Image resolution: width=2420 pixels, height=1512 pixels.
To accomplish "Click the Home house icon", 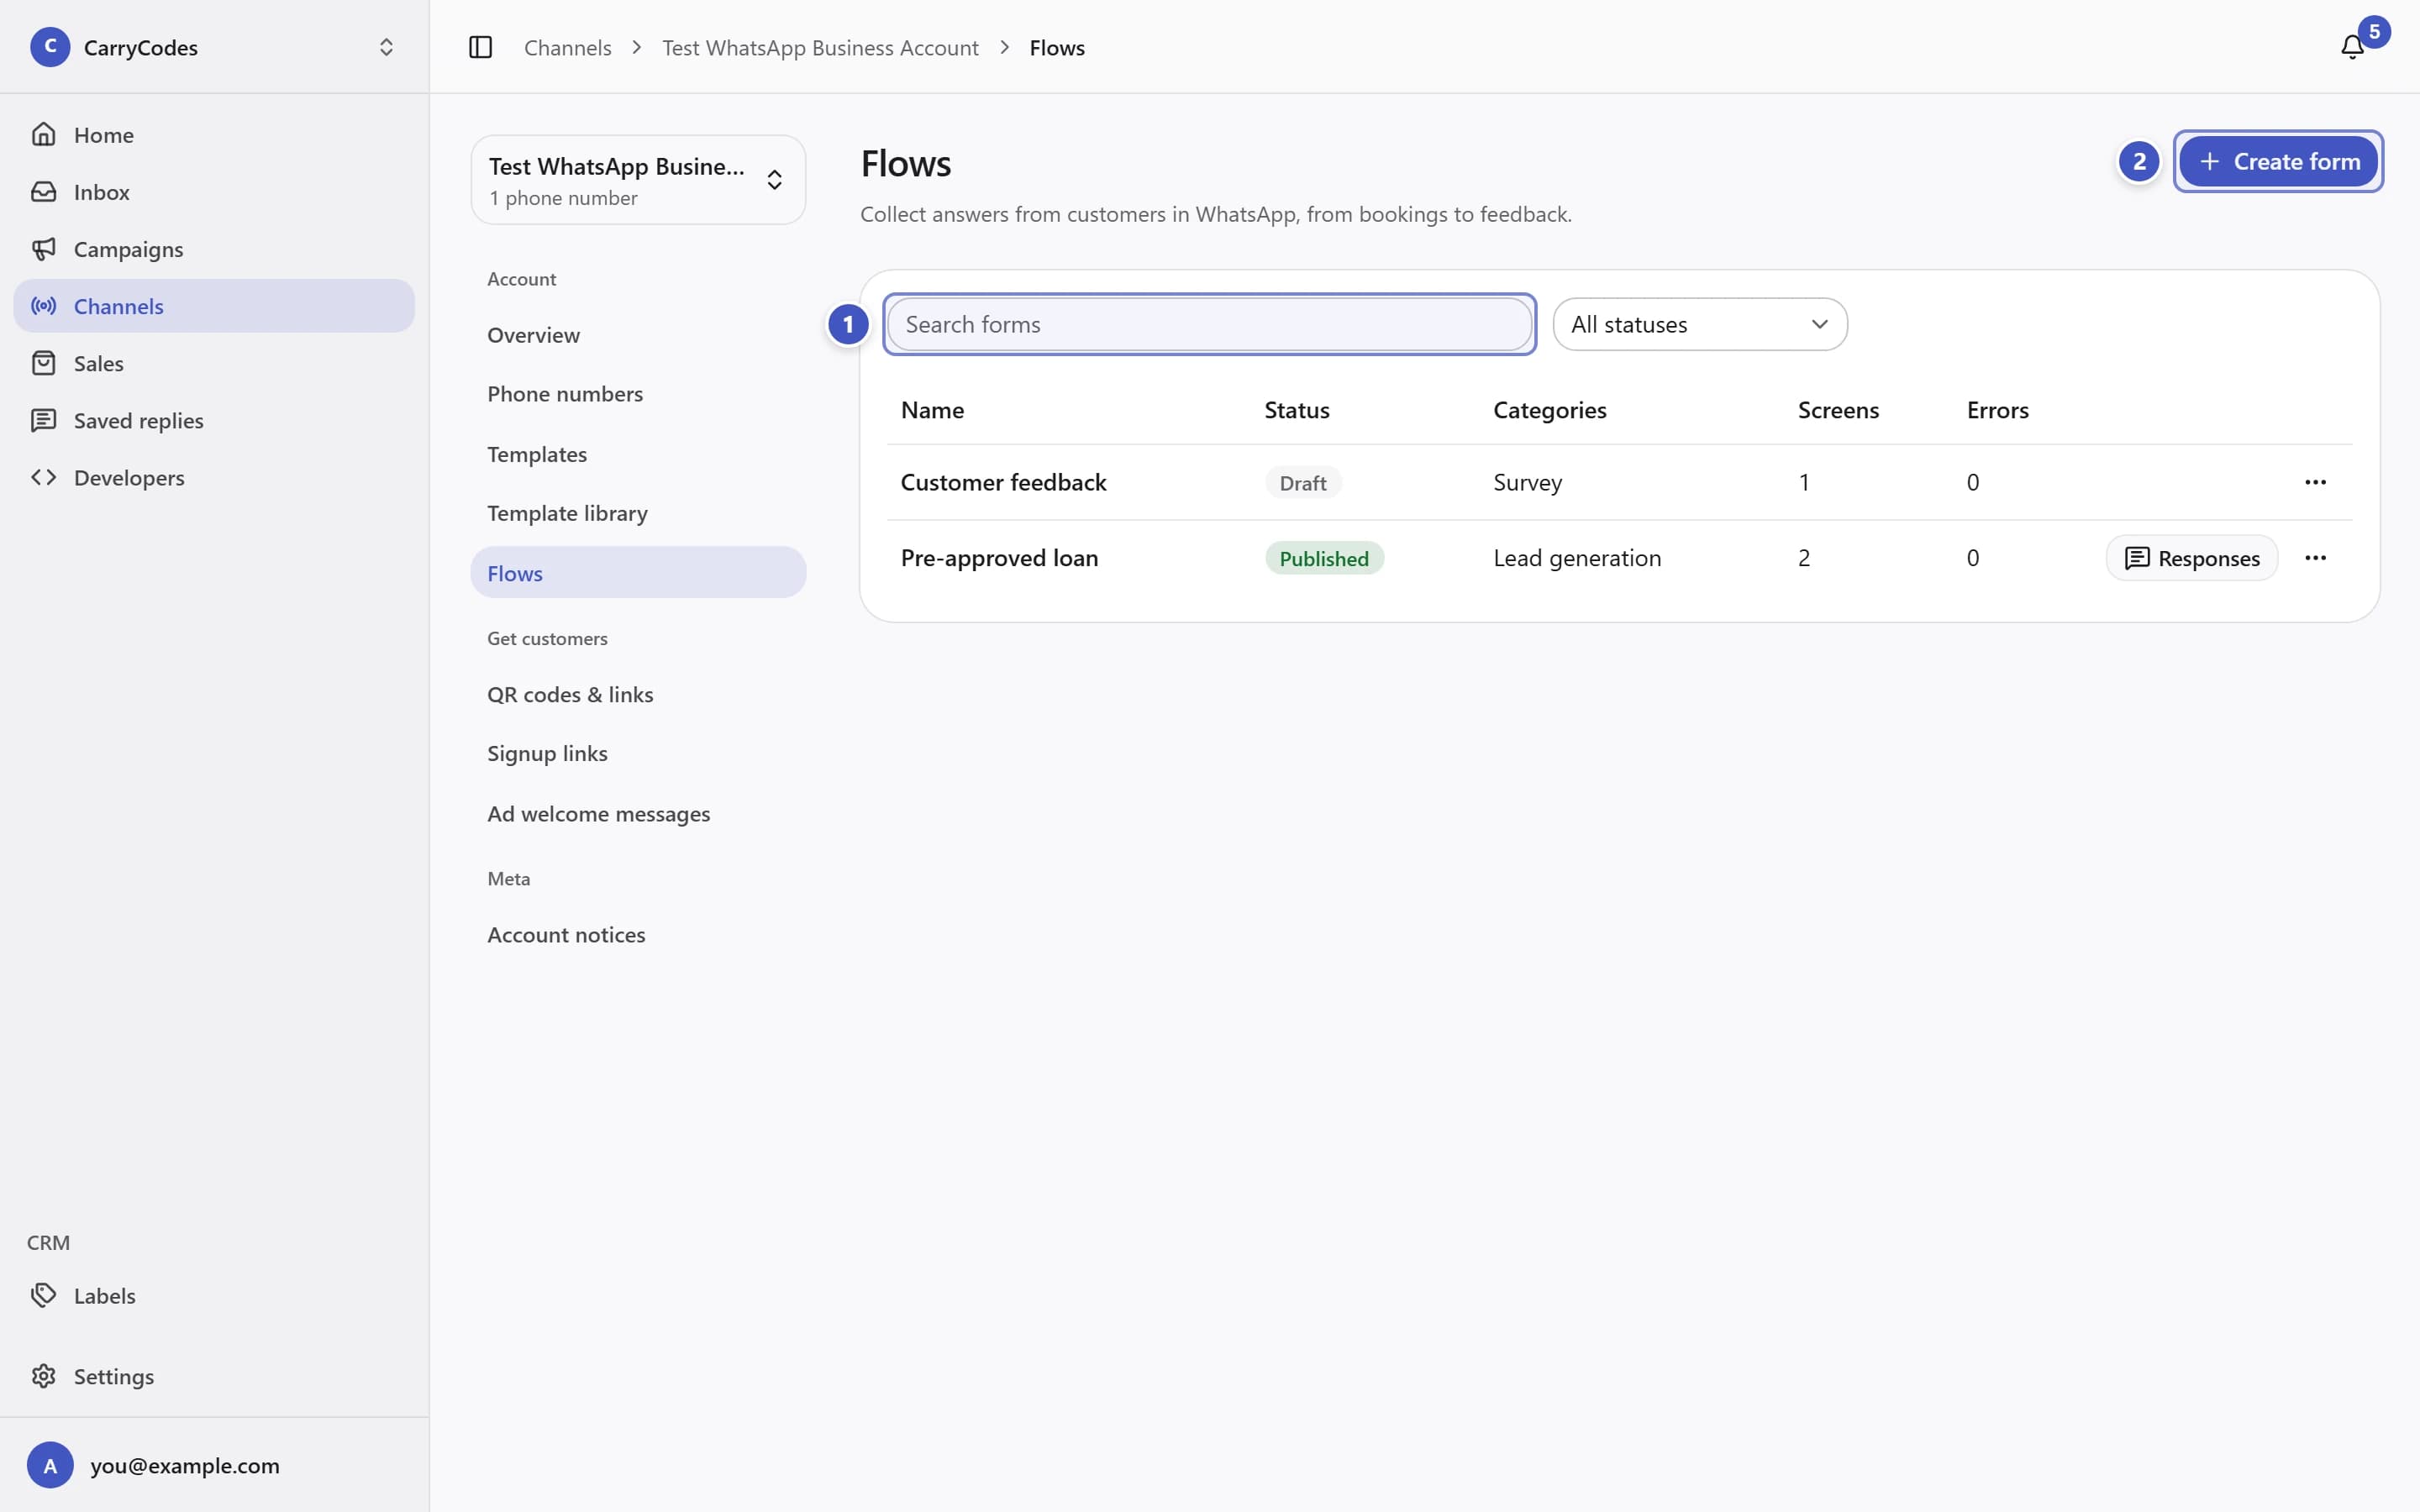I will point(44,134).
